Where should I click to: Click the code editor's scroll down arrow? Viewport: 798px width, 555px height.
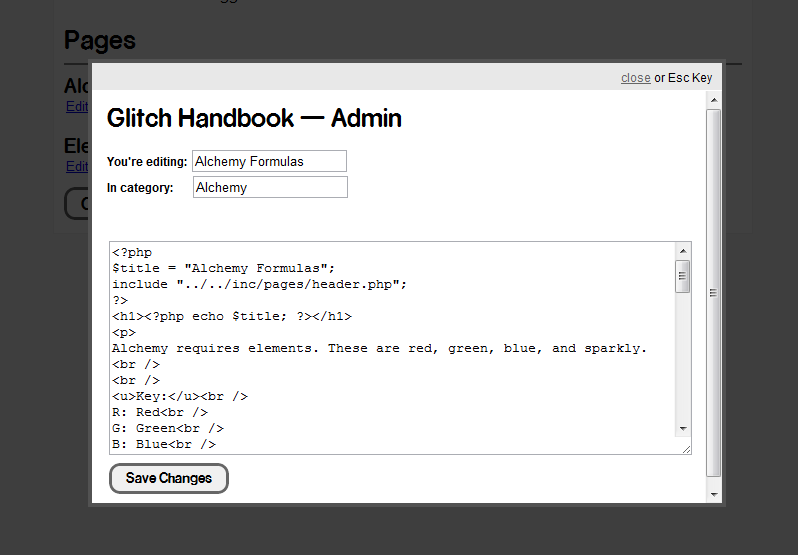point(683,428)
